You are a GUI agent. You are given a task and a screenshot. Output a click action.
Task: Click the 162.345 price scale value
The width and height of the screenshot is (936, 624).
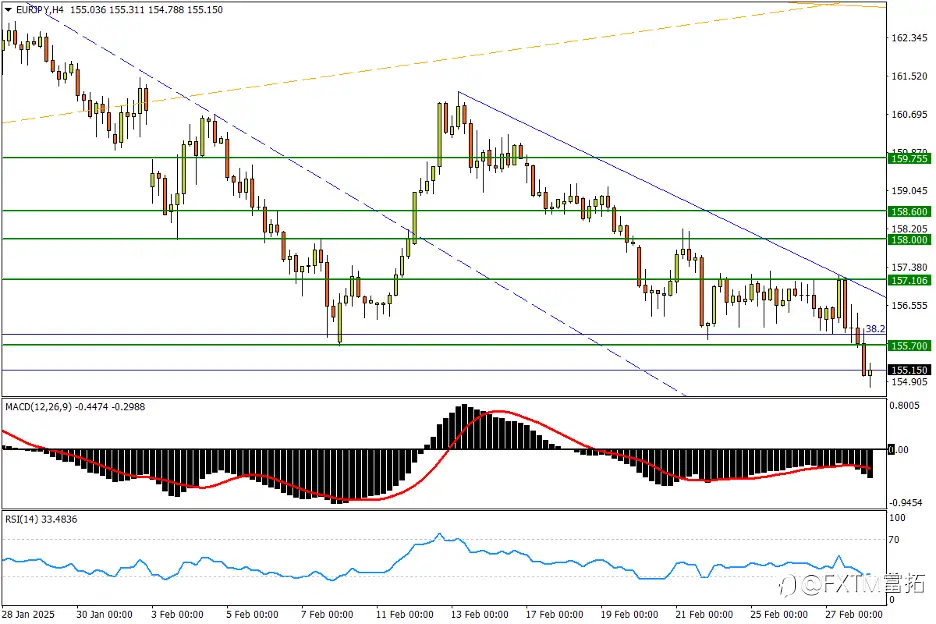coord(909,38)
